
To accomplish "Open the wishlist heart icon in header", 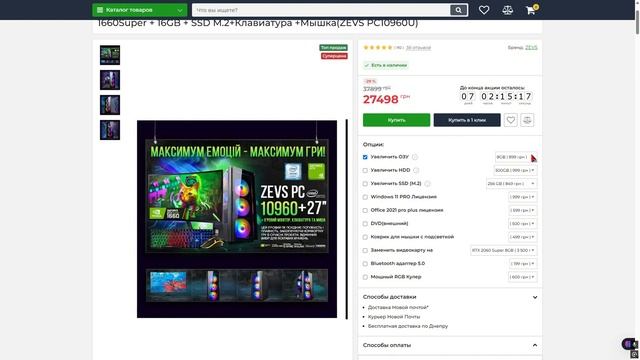I will click(x=484, y=10).
